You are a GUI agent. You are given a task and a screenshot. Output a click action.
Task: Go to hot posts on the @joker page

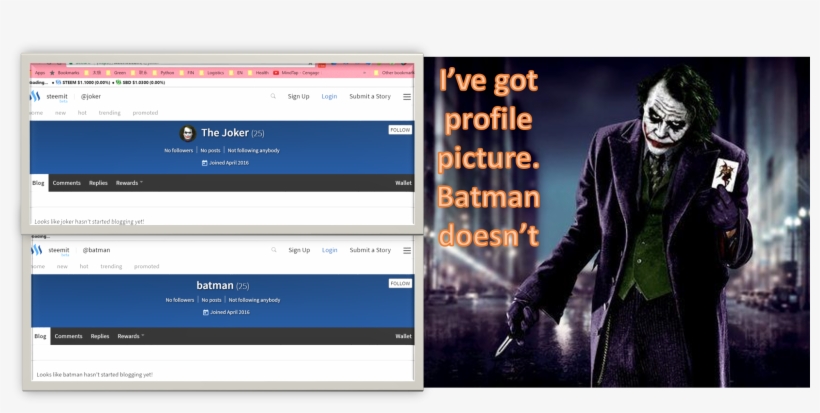click(82, 113)
